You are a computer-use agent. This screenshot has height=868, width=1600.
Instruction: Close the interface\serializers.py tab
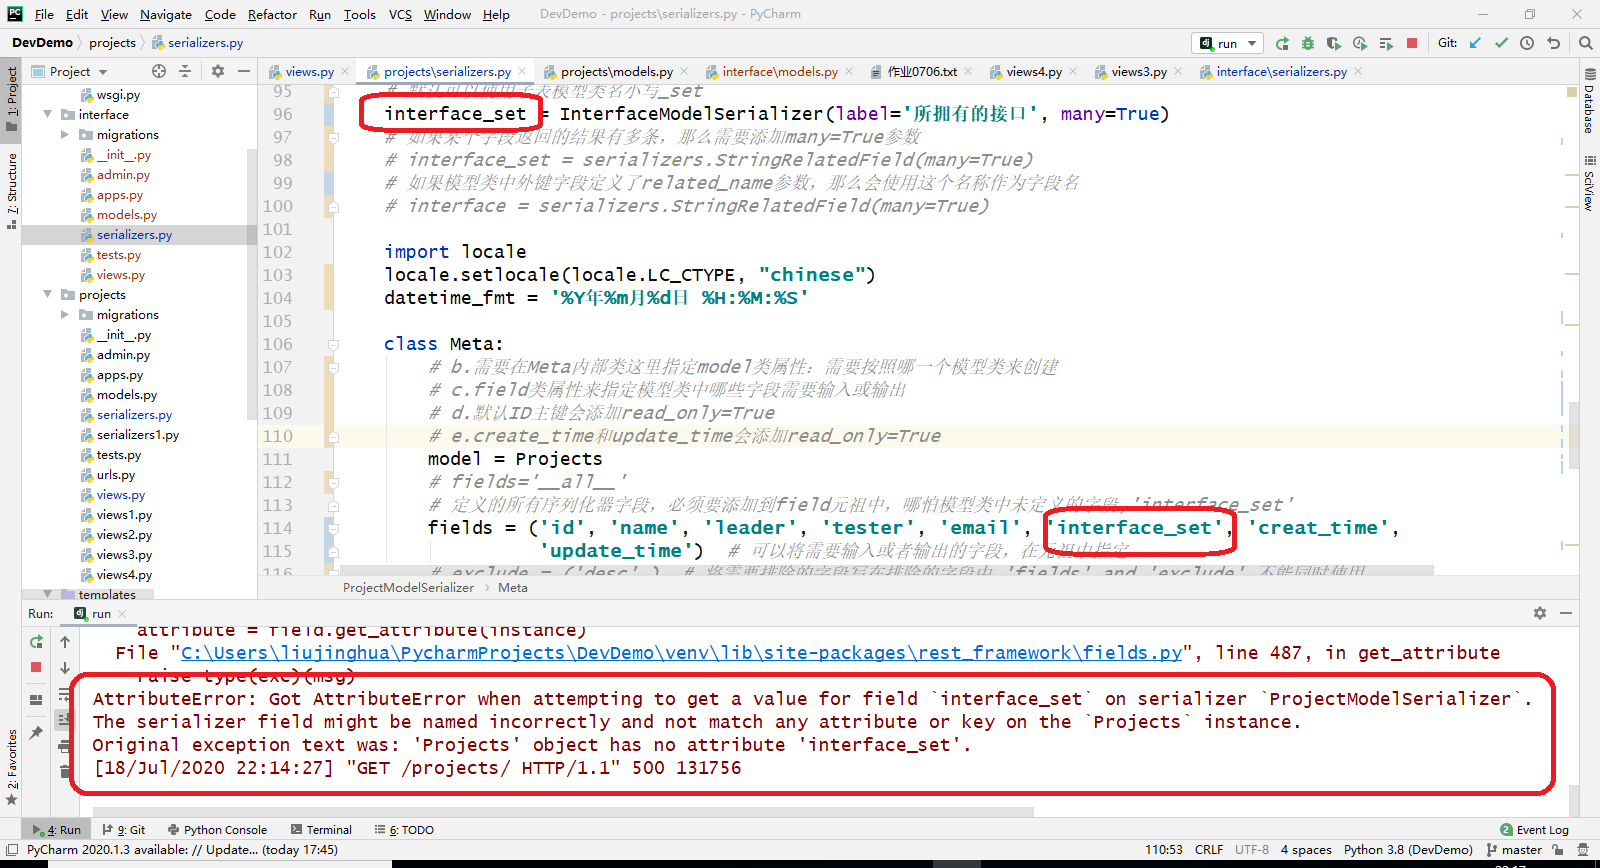click(1358, 71)
